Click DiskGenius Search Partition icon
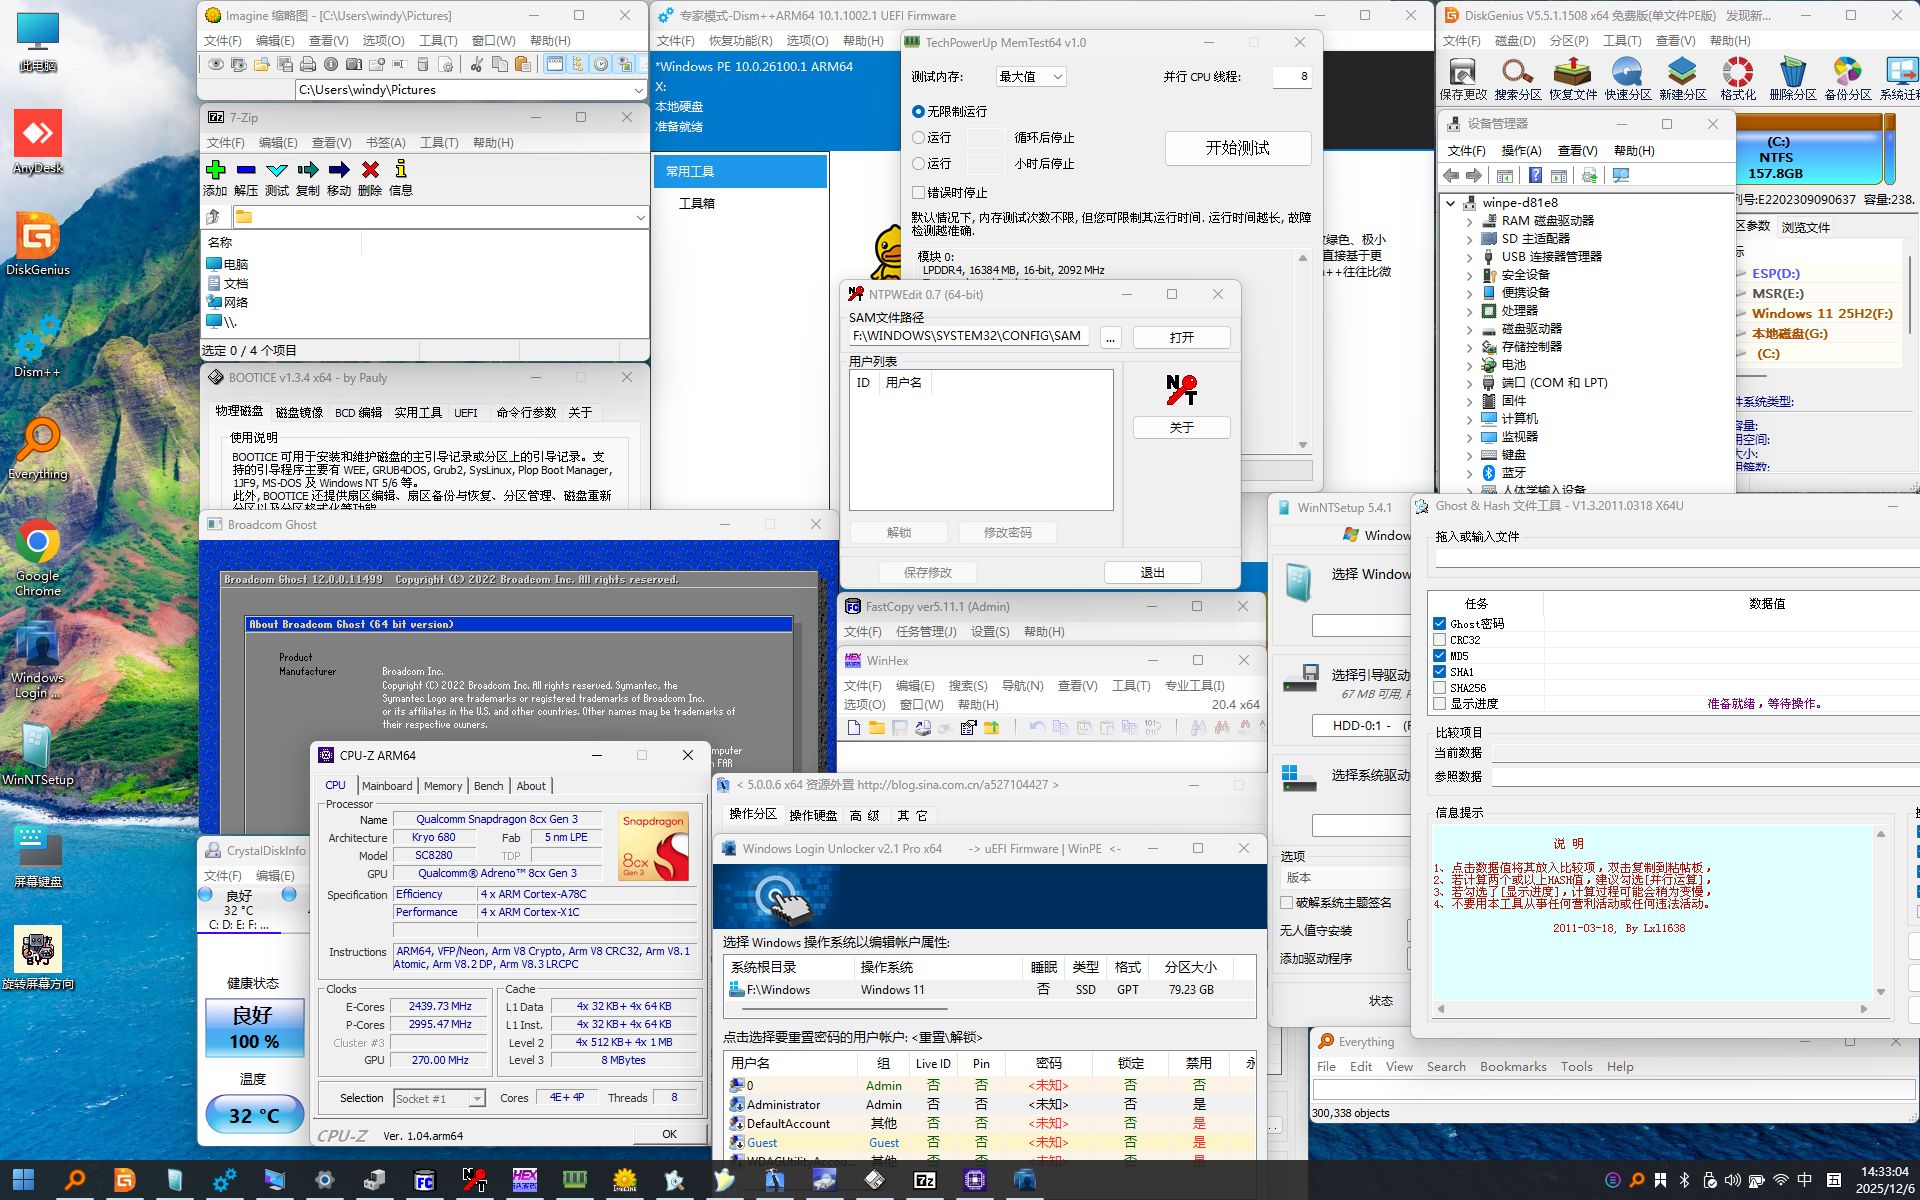 pos(1517,72)
